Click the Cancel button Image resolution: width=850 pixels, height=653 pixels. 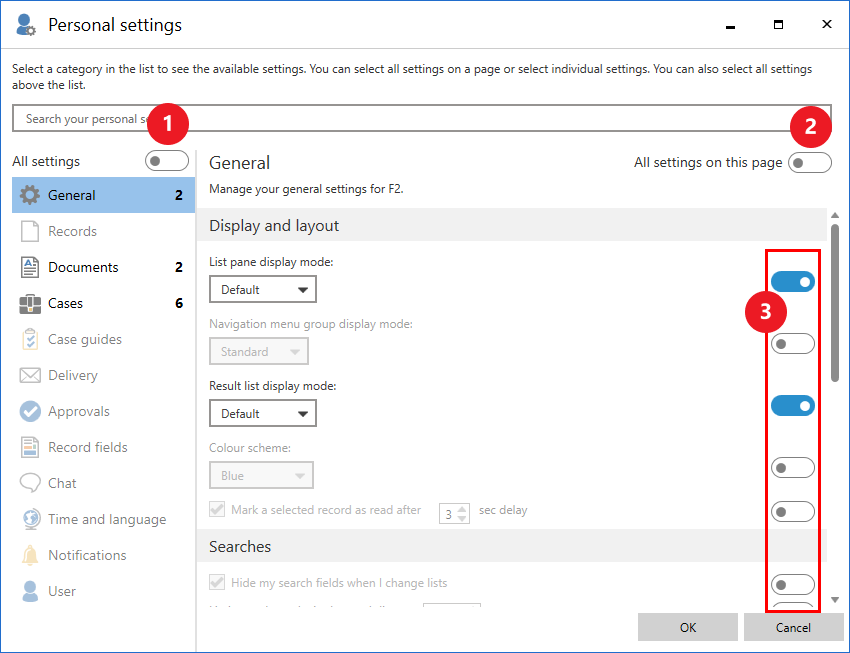pyautogui.click(x=793, y=627)
